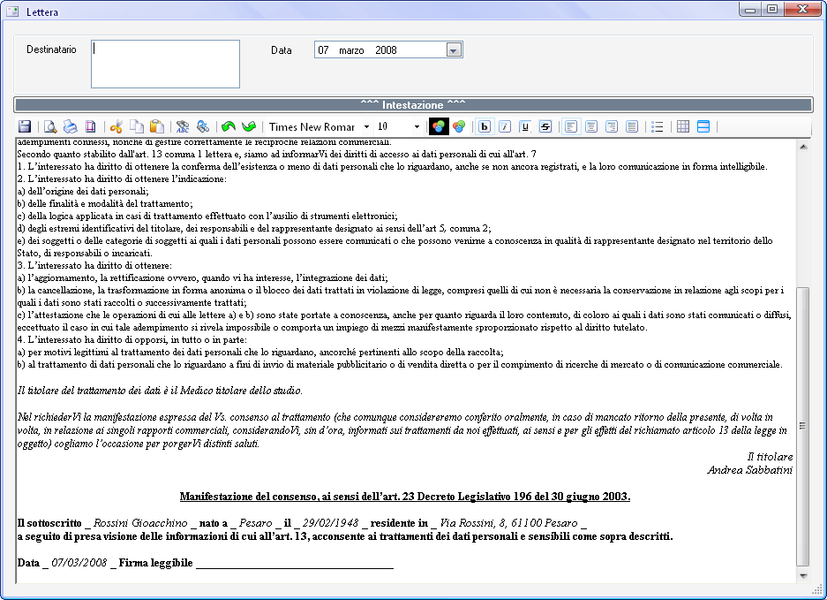This screenshot has width=827, height=600.
Task: Cut selected text with scissors icon
Action: (116, 127)
